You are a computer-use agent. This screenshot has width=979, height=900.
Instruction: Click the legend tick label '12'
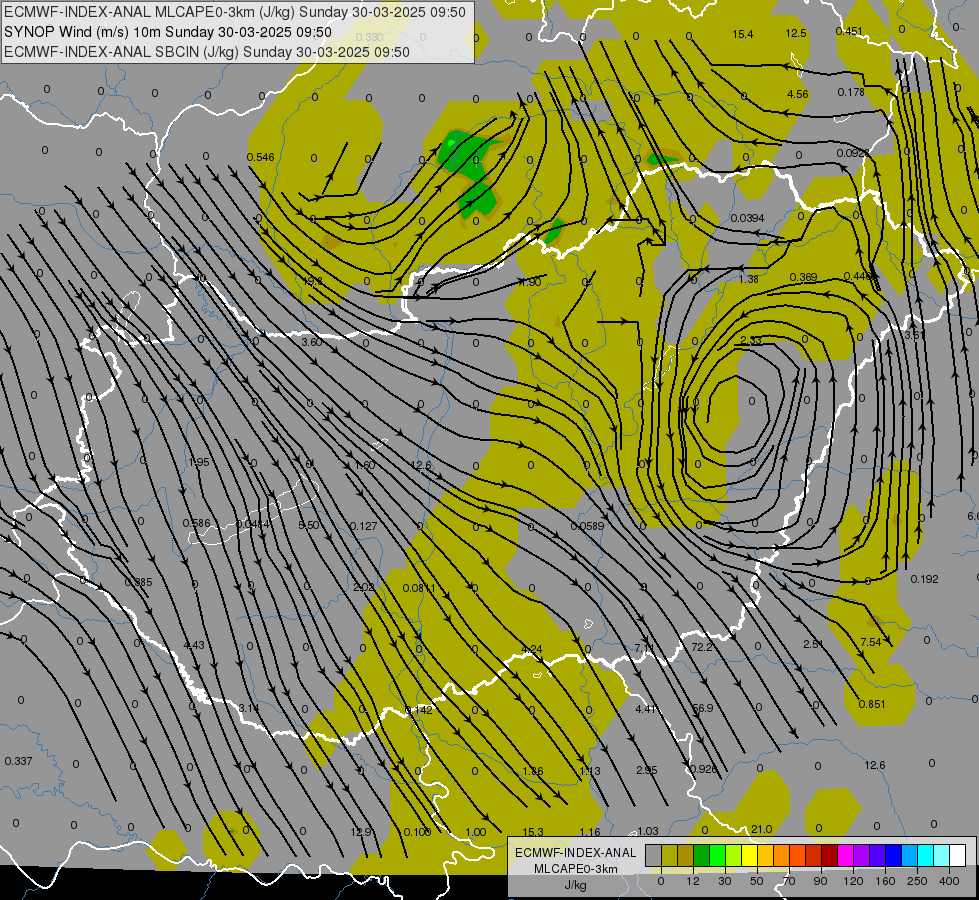pyautogui.click(x=692, y=881)
